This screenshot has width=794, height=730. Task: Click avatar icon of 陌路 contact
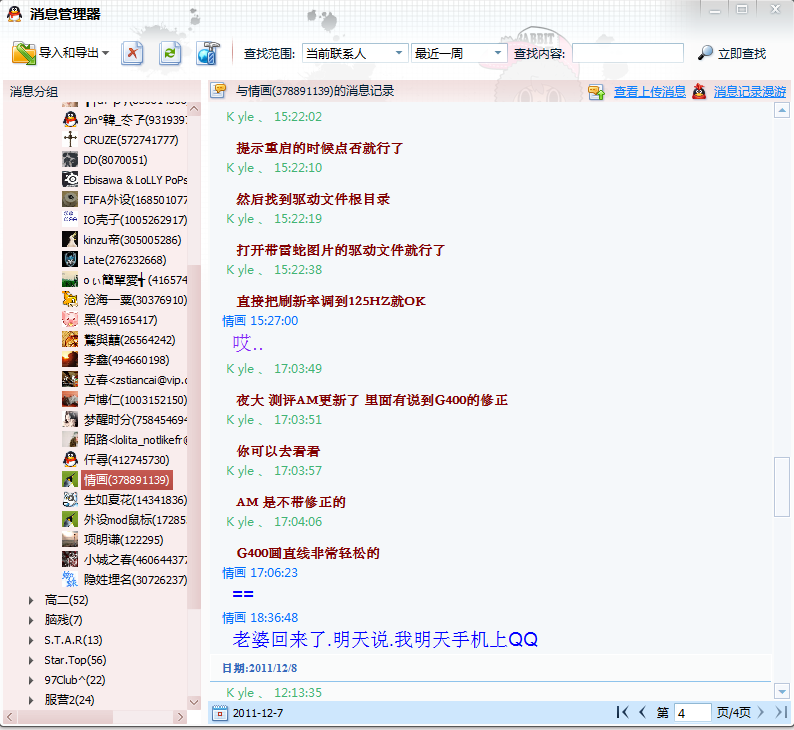pyautogui.click(x=70, y=439)
